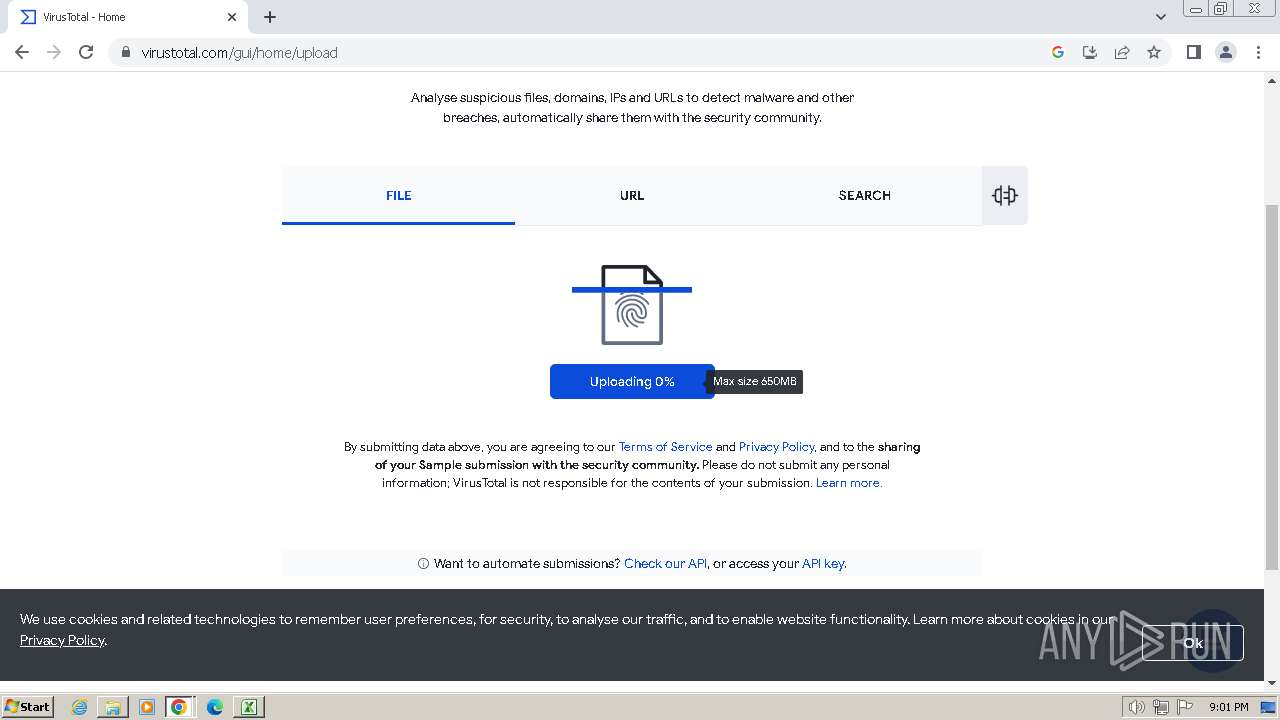1280x720 pixels.
Task: Open Privacy Policy in cookie banner
Action: coord(62,640)
